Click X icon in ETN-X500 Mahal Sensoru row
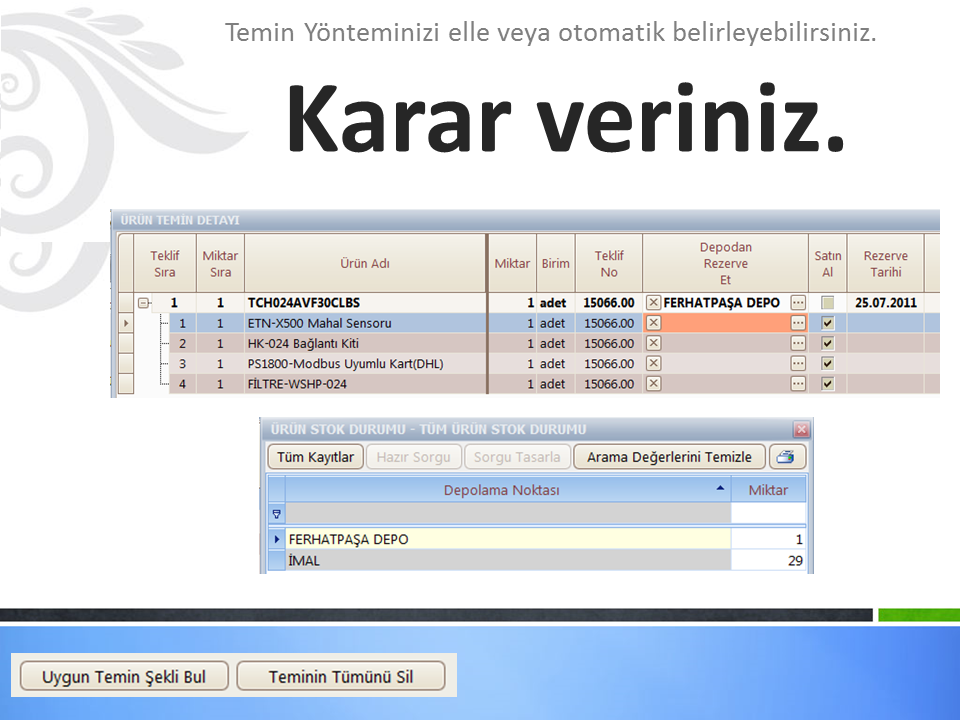The height and width of the screenshot is (720, 960). (x=653, y=323)
